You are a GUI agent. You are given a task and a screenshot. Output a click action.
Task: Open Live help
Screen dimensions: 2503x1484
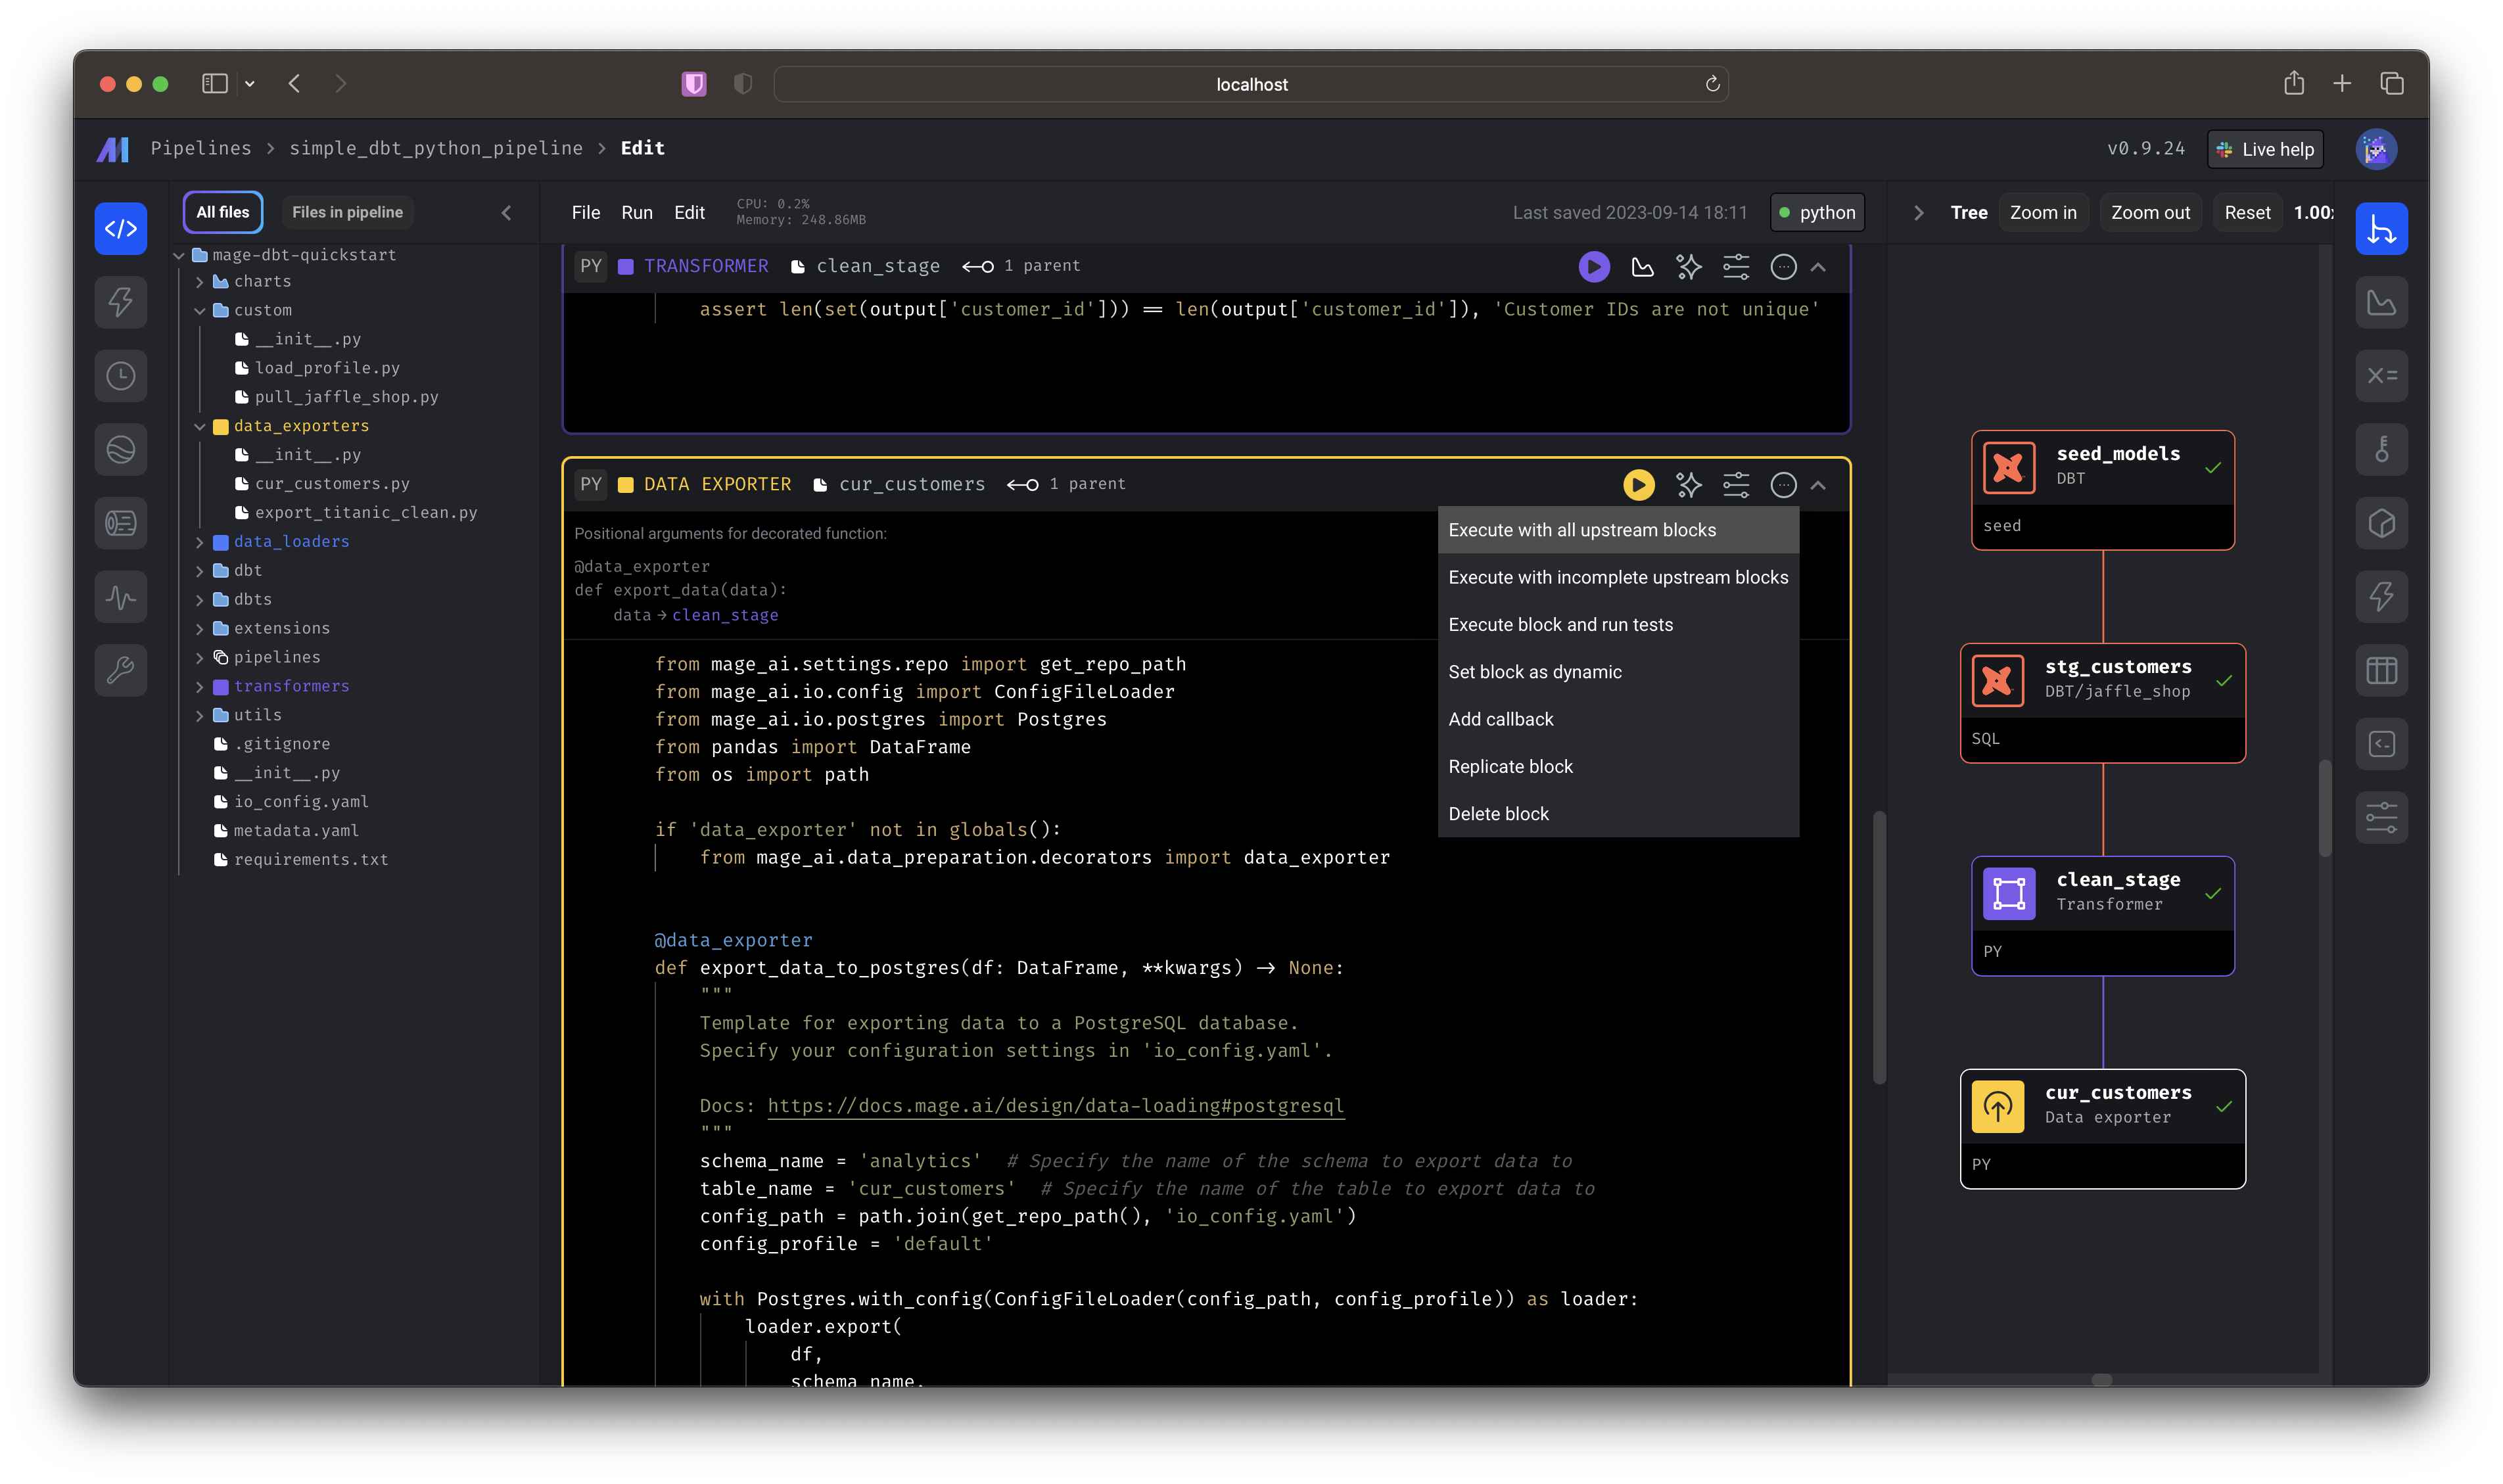point(2265,149)
